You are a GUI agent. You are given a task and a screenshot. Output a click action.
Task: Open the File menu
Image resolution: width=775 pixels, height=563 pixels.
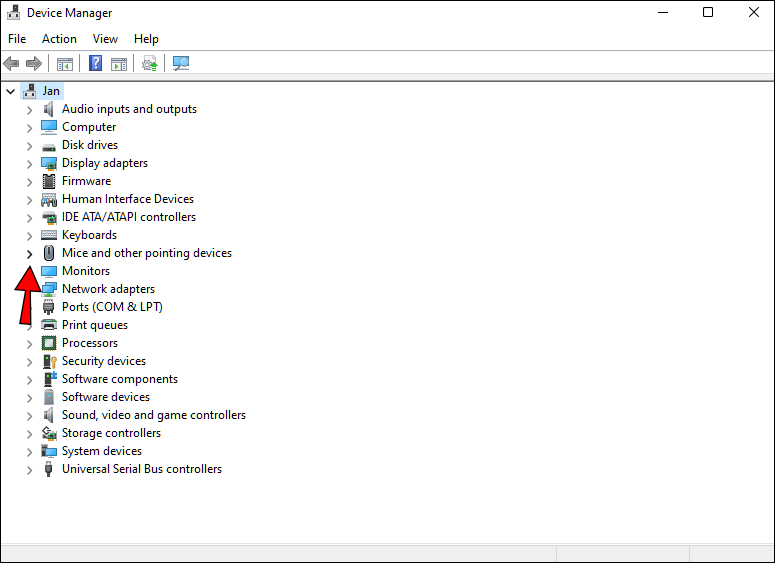pos(17,39)
